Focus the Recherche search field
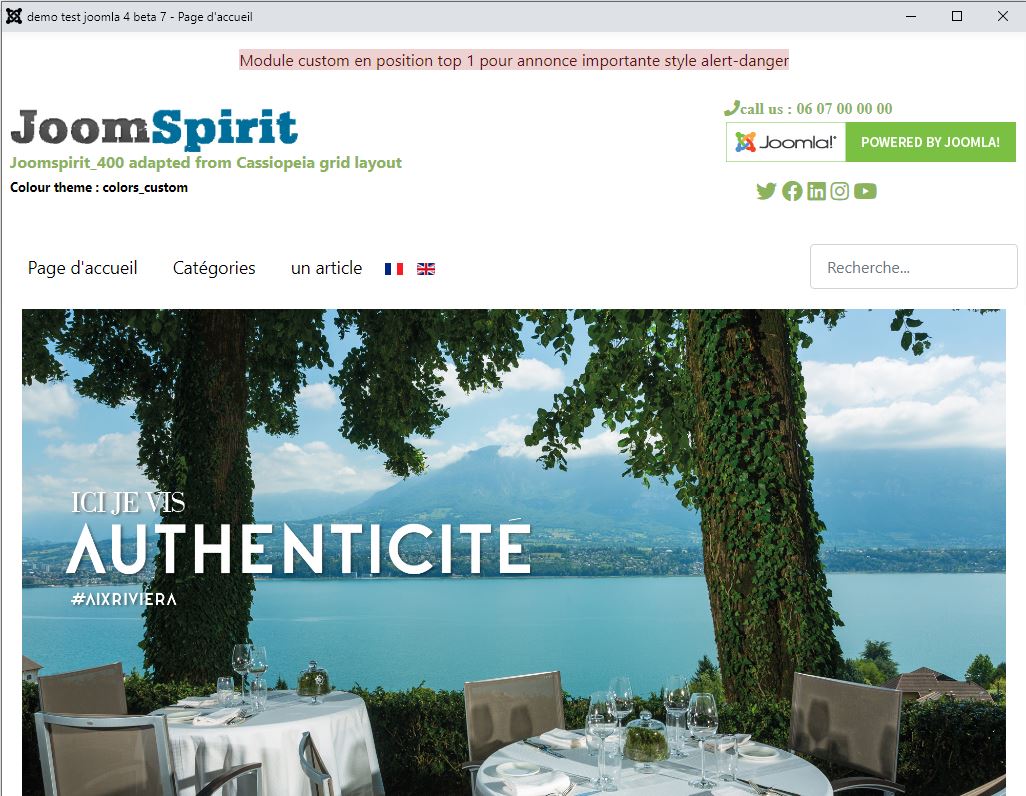Viewport: 1026px width, 796px height. tap(913, 266)
